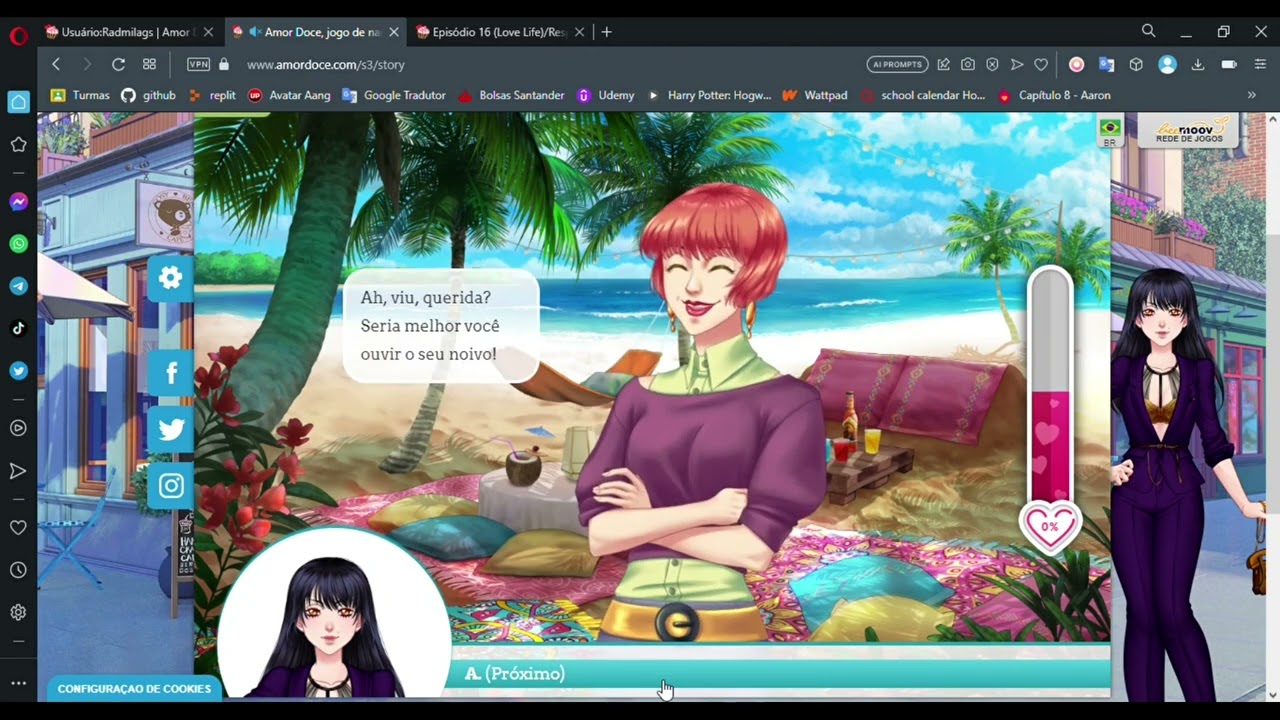
Task: Open the game settings gear button
Action: tap(171, 278)
